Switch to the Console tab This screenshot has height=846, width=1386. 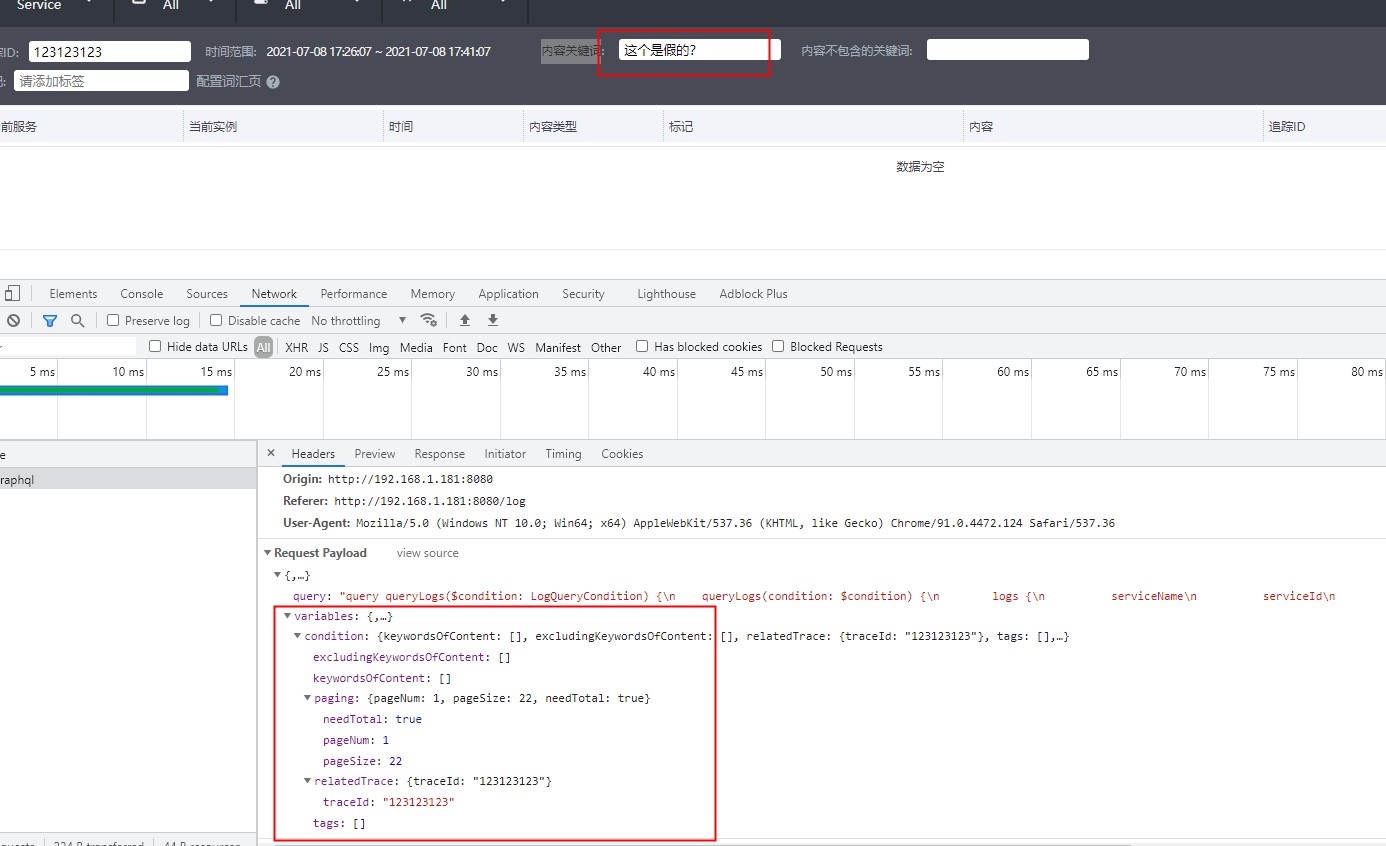pos(142,294)
